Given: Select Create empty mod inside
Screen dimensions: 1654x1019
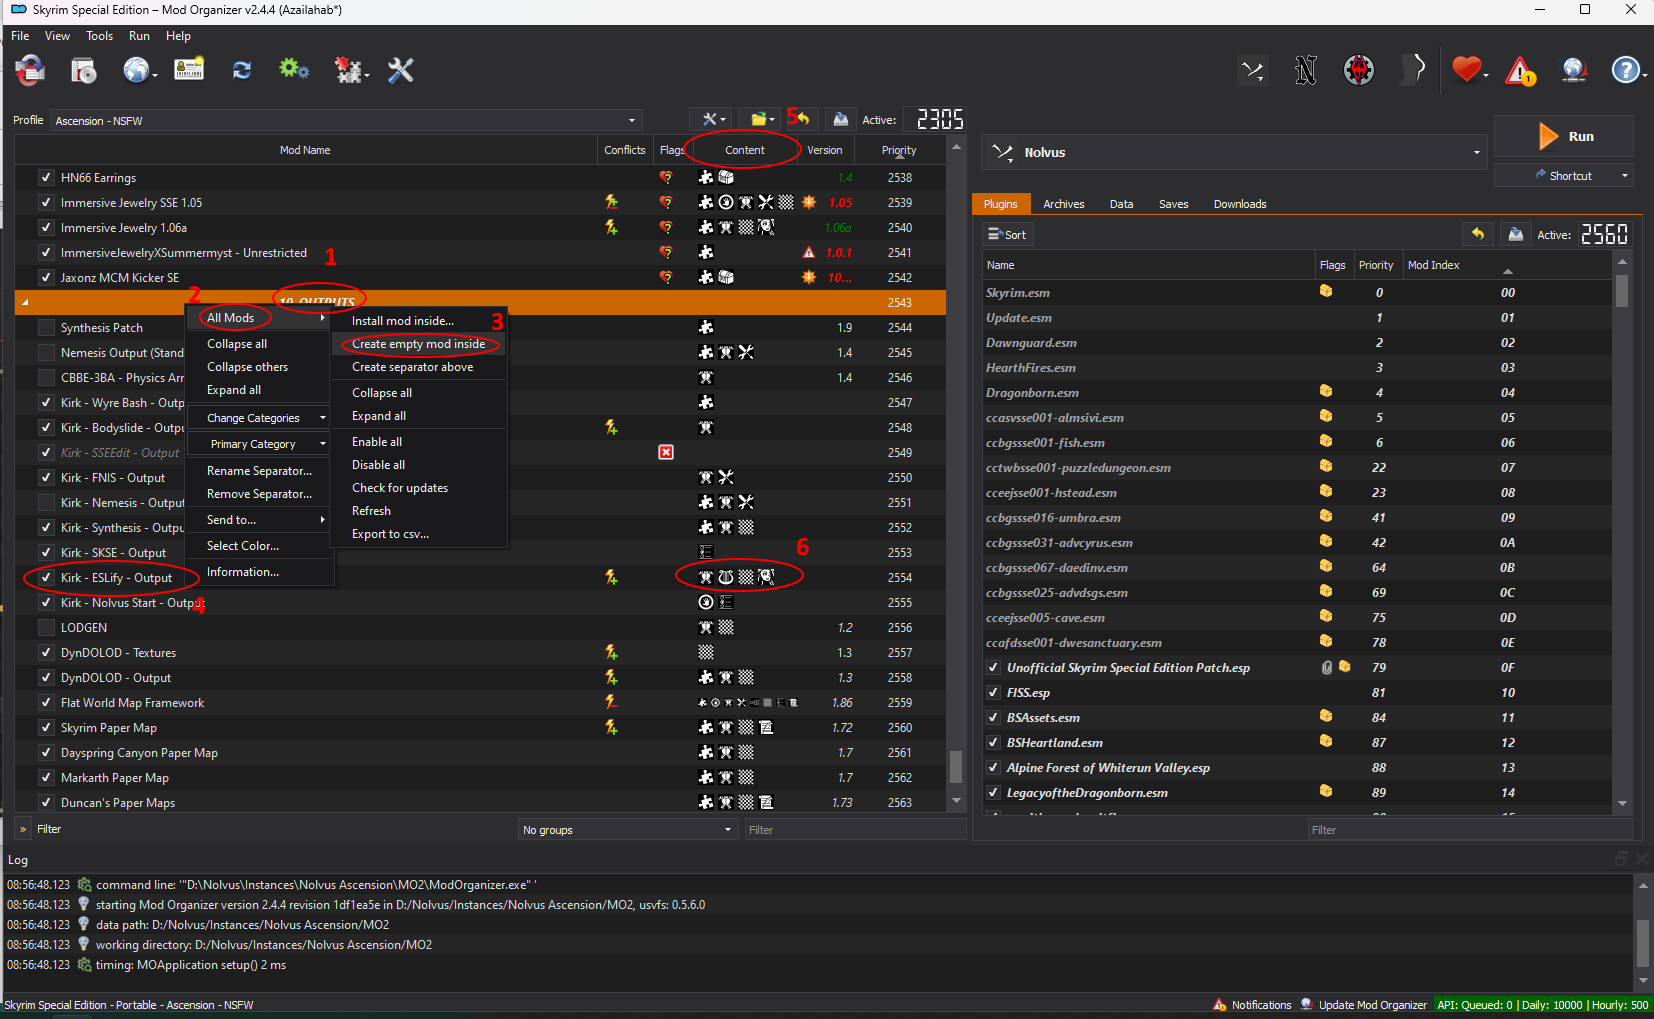Looking at the screenshot, I should click(418, 344).
